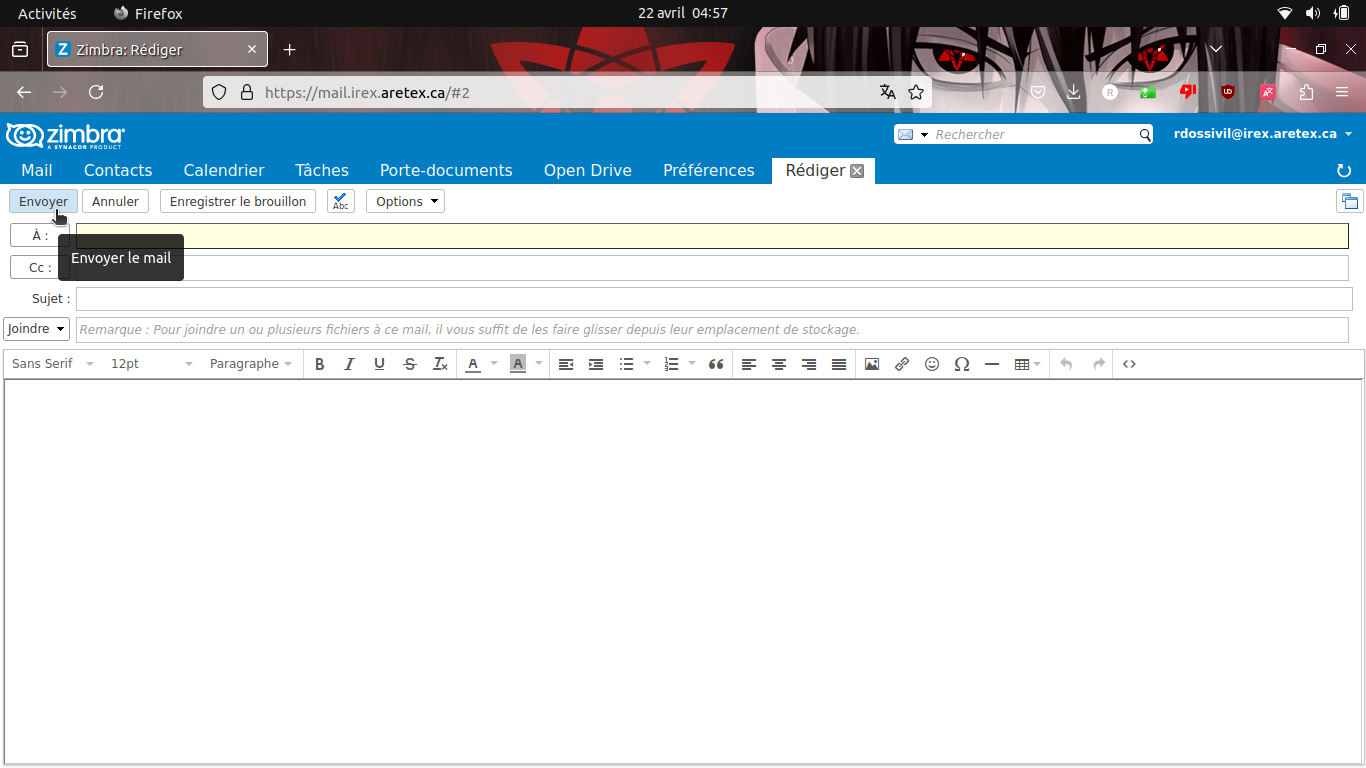Click the text color button

[473, 364]
